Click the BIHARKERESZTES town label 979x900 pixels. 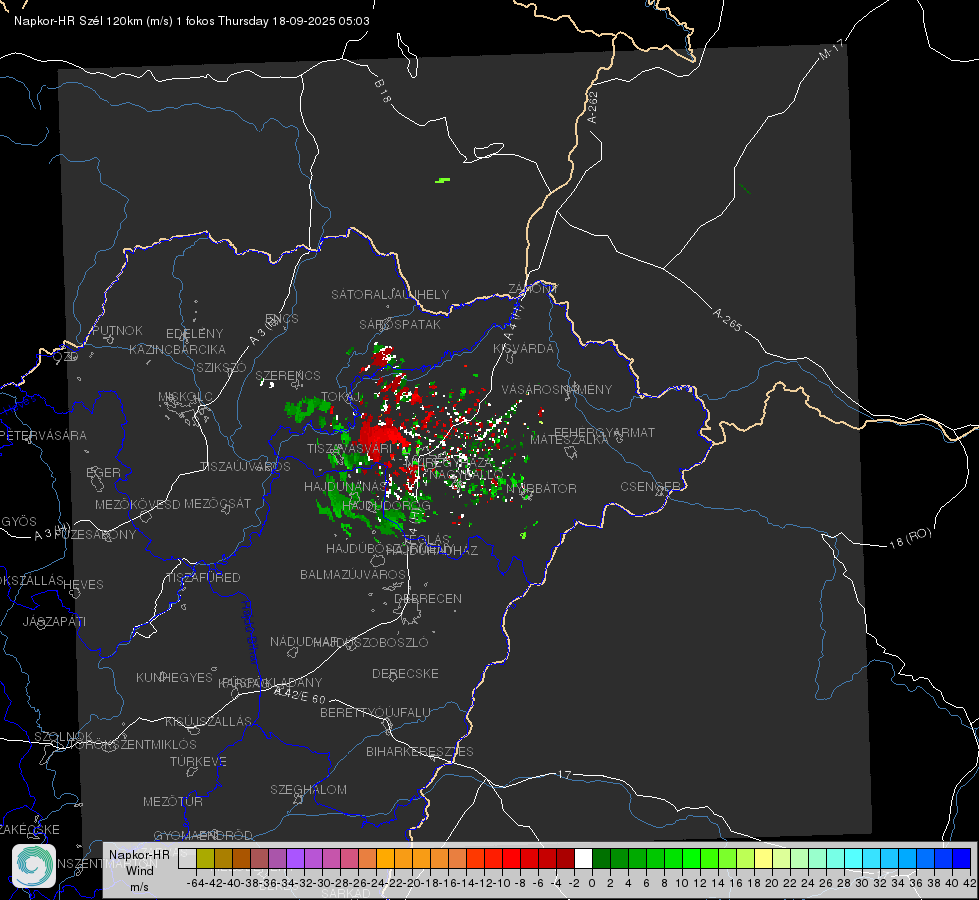(420, 751)
